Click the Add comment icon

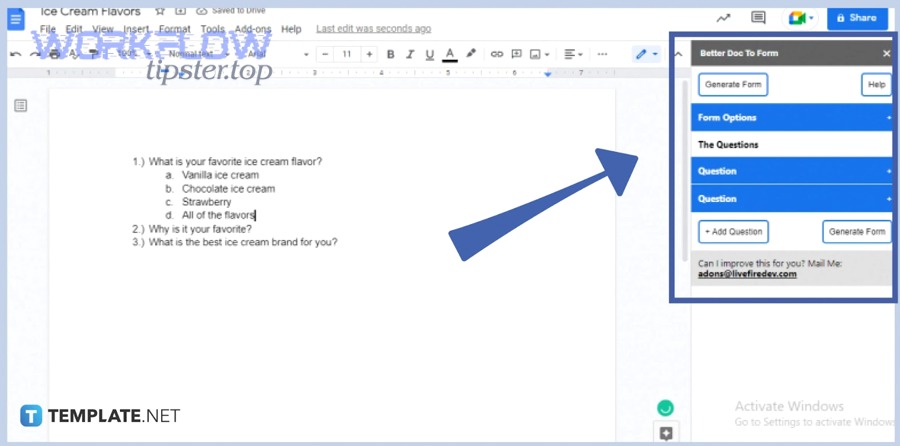coord(517,55)
